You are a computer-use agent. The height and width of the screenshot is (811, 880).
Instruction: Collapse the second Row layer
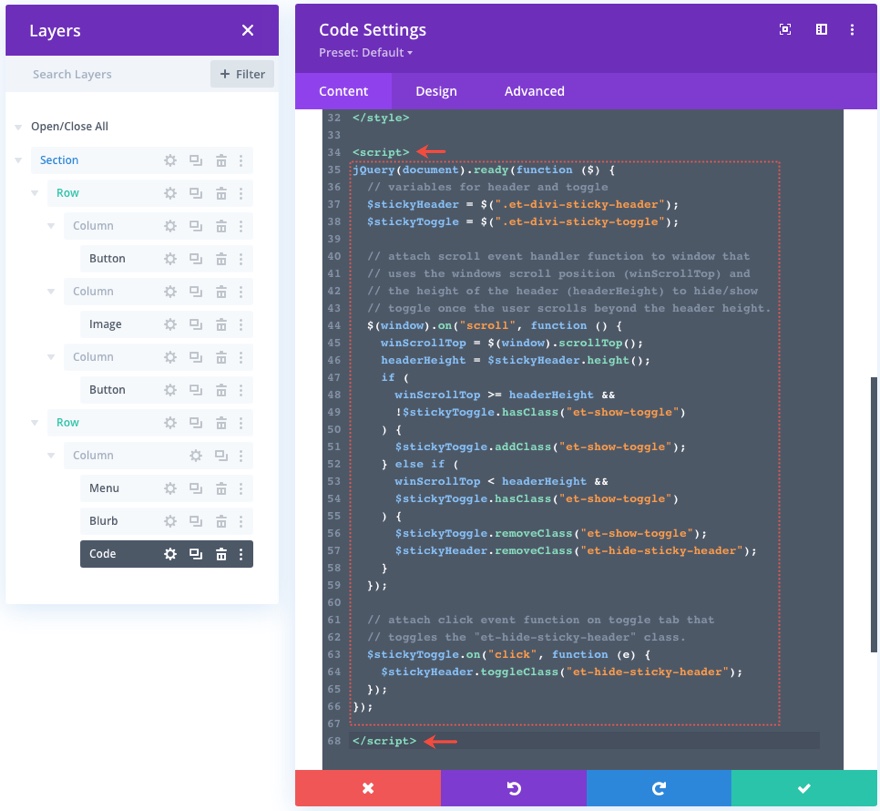34,423
